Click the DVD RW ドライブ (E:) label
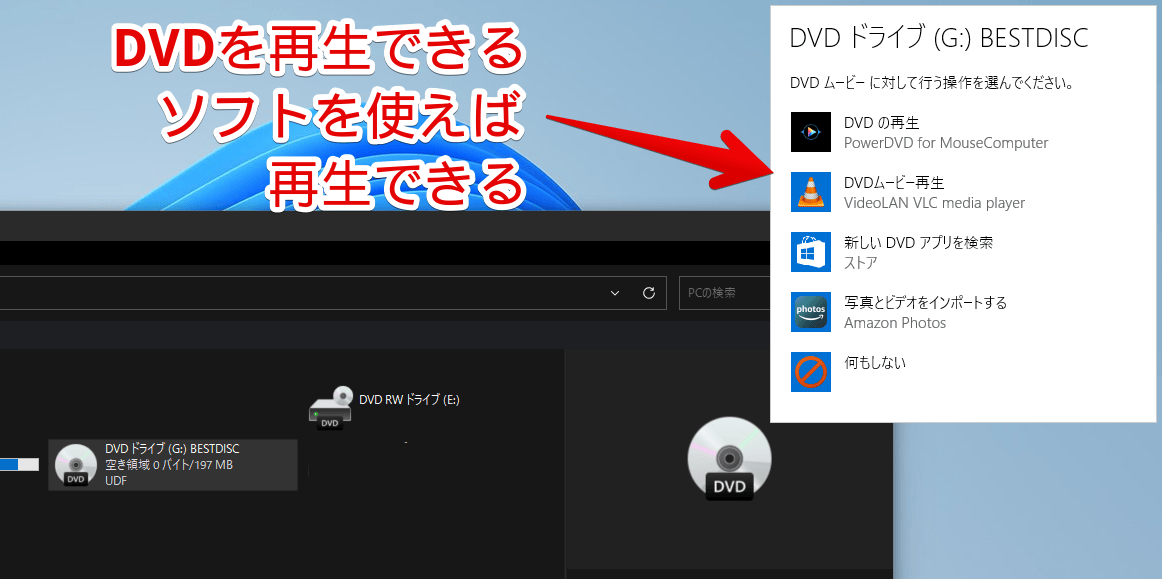The width and height of the screenshot is (1162, 579). click(409, 400)
